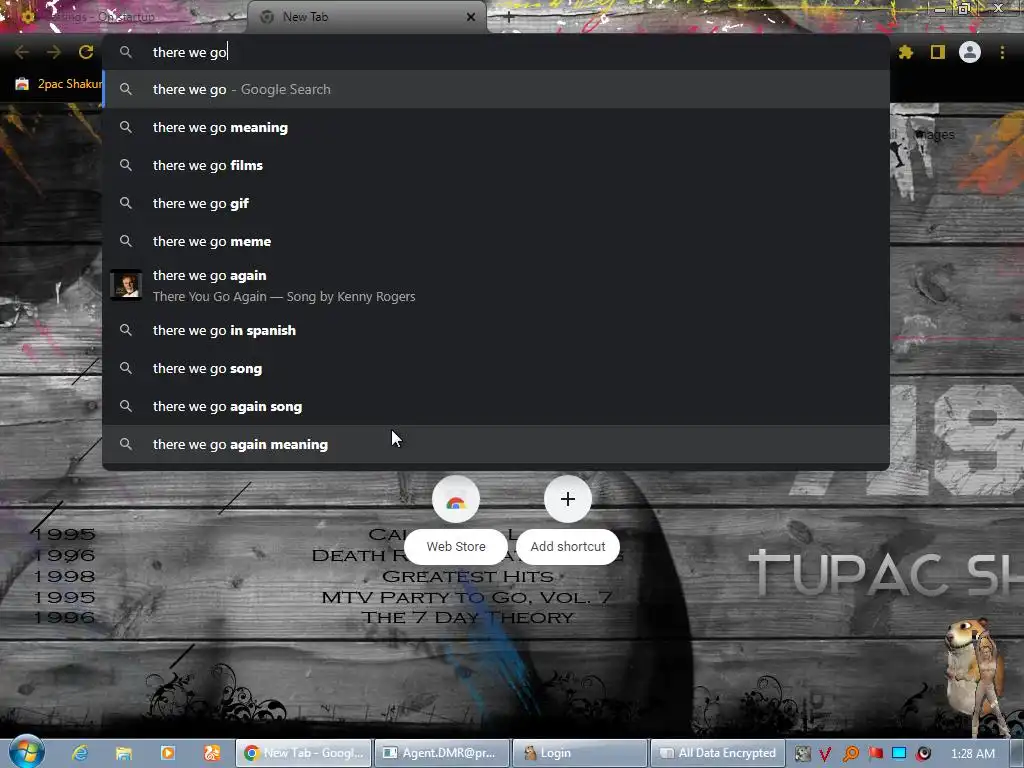
Task: Click the omnibox text field
Action: [x=496, y=52]
